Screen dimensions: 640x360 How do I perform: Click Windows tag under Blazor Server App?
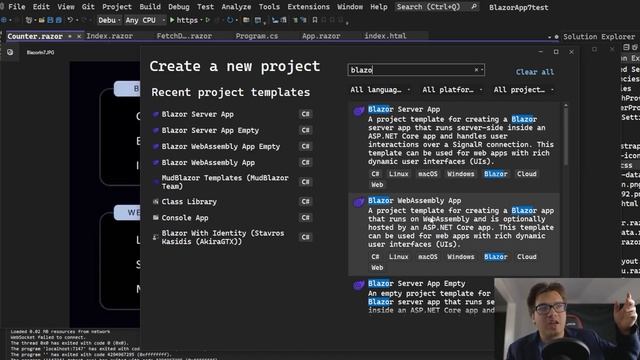tap(460, 174)
